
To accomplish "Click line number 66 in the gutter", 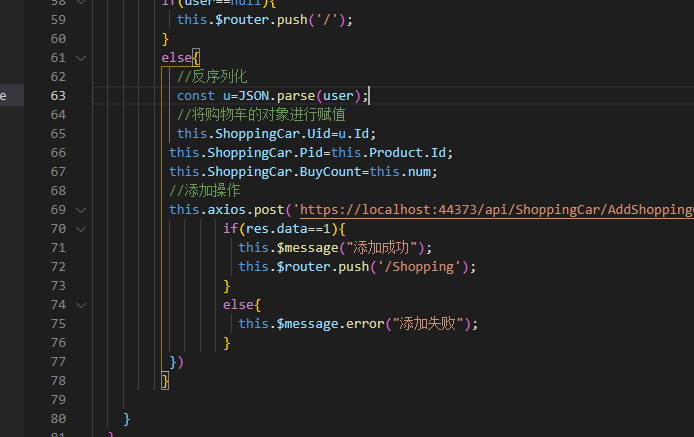I will [x=58, y=153].
